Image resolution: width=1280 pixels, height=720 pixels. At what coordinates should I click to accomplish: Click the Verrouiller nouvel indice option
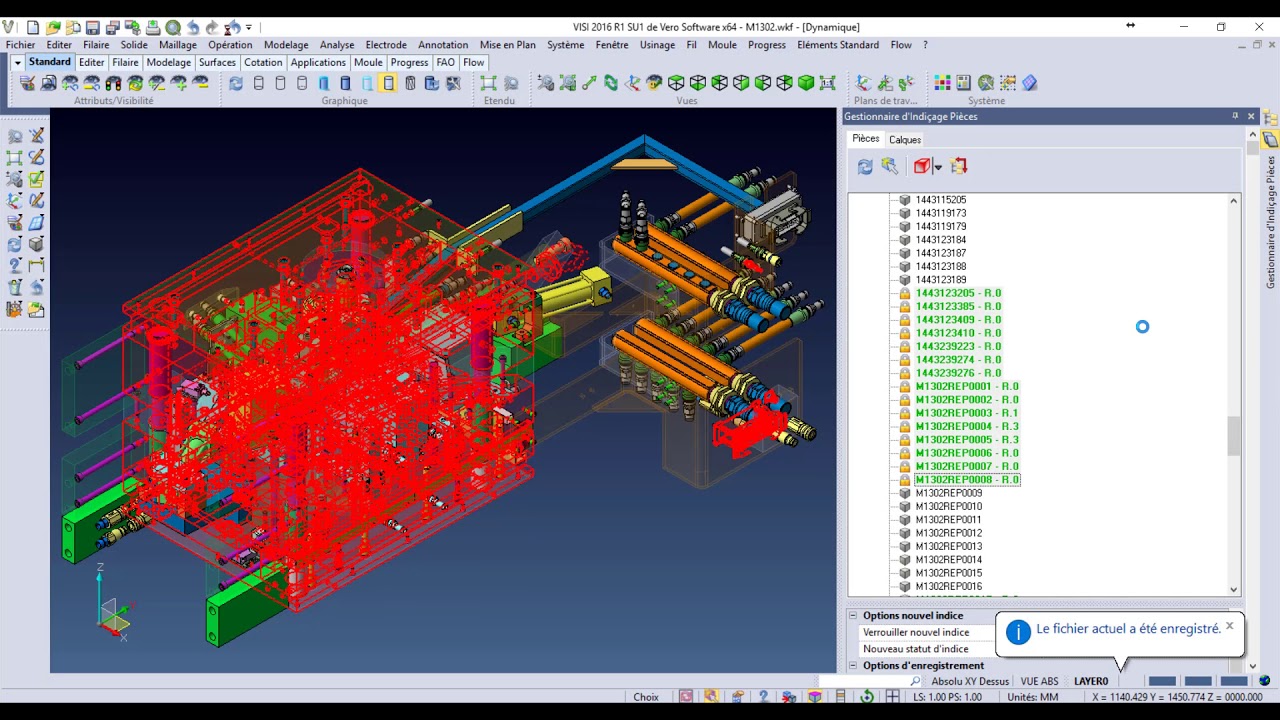coord(916,632)
